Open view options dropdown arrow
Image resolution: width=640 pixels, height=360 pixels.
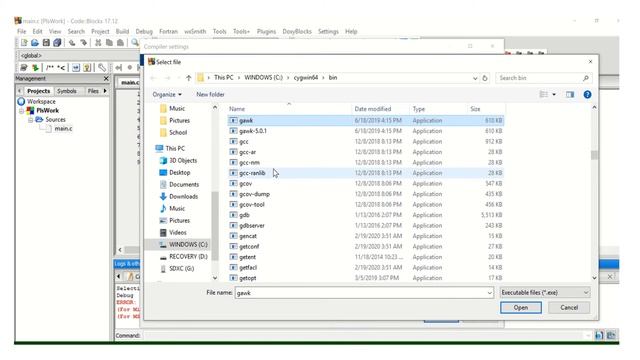coord(554,95)
